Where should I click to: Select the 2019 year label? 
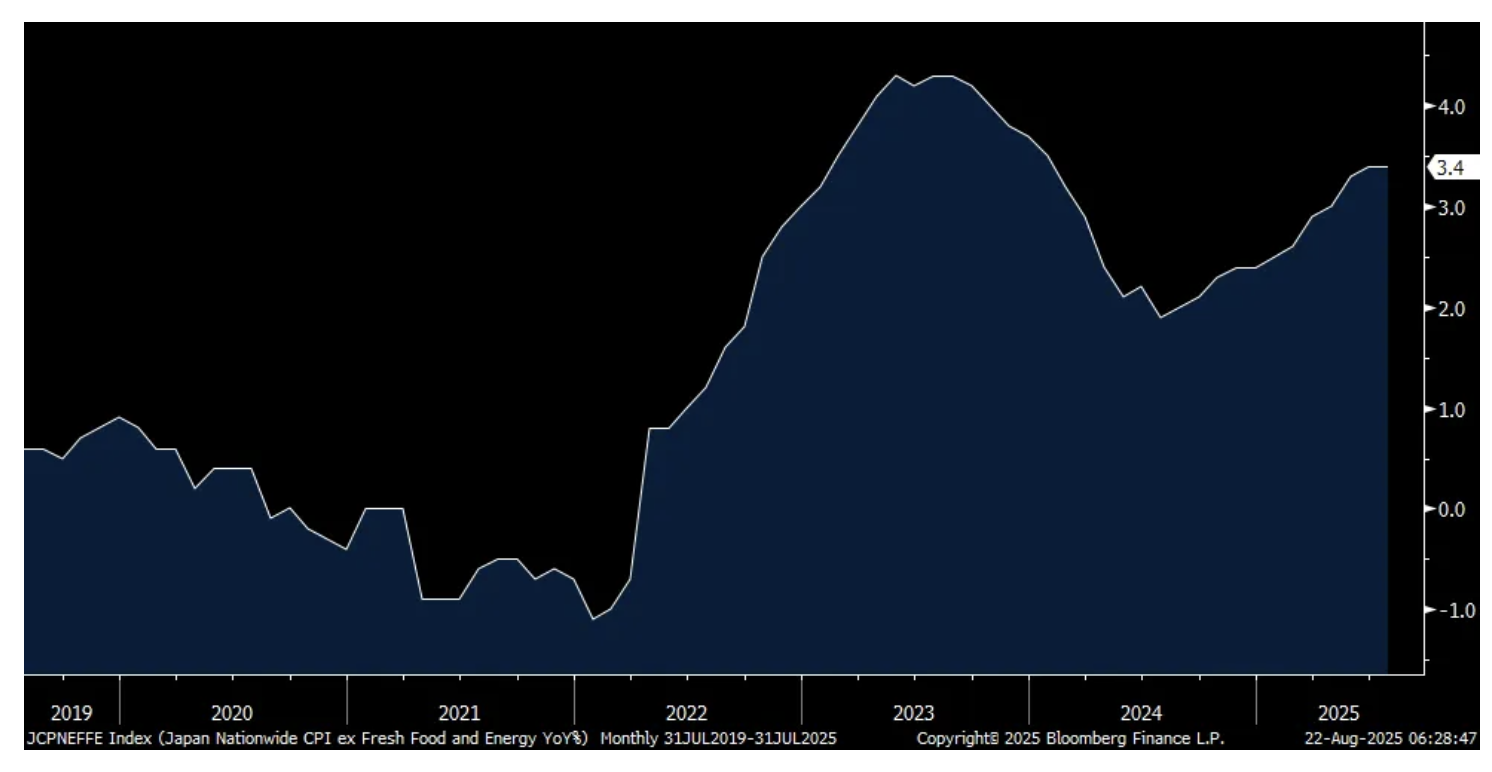(x=71, y=713)
